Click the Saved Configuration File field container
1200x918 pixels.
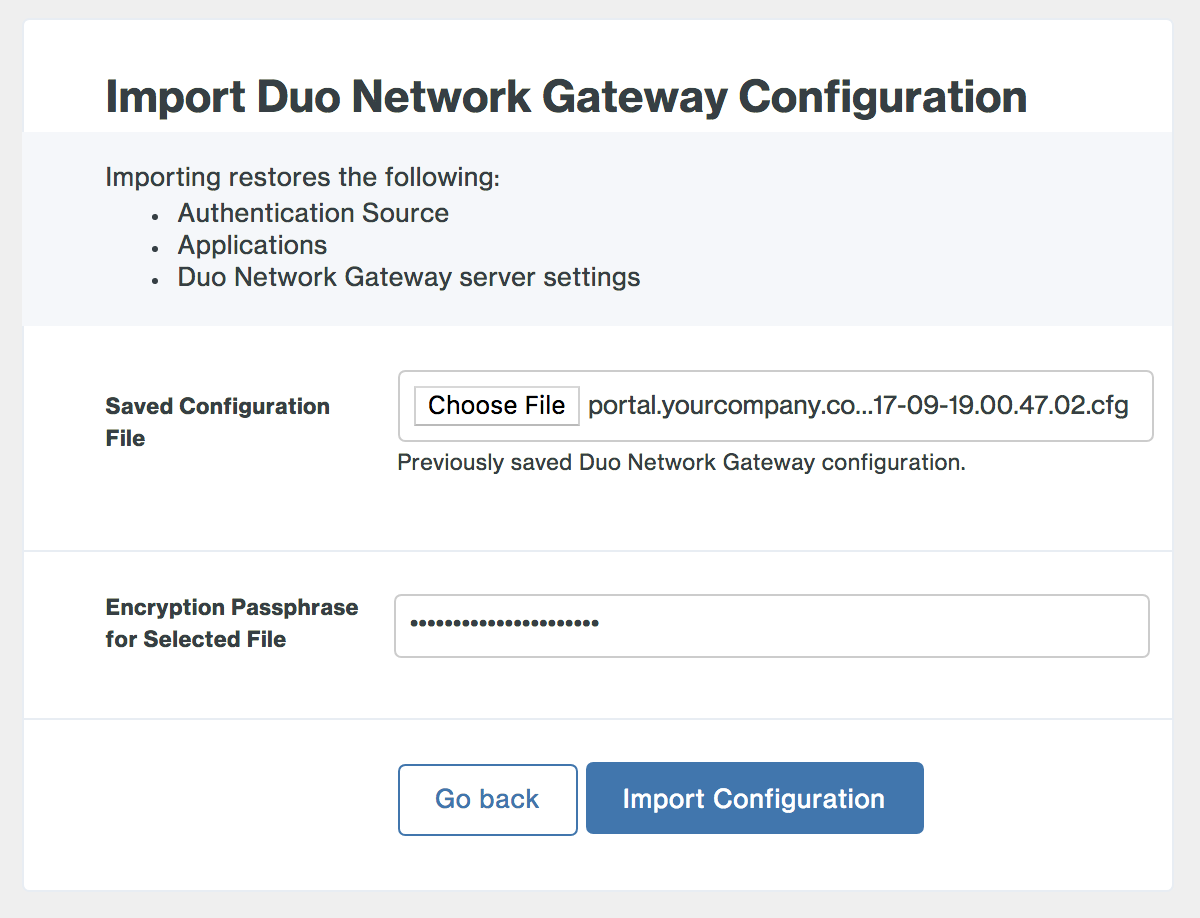point(775,405)
